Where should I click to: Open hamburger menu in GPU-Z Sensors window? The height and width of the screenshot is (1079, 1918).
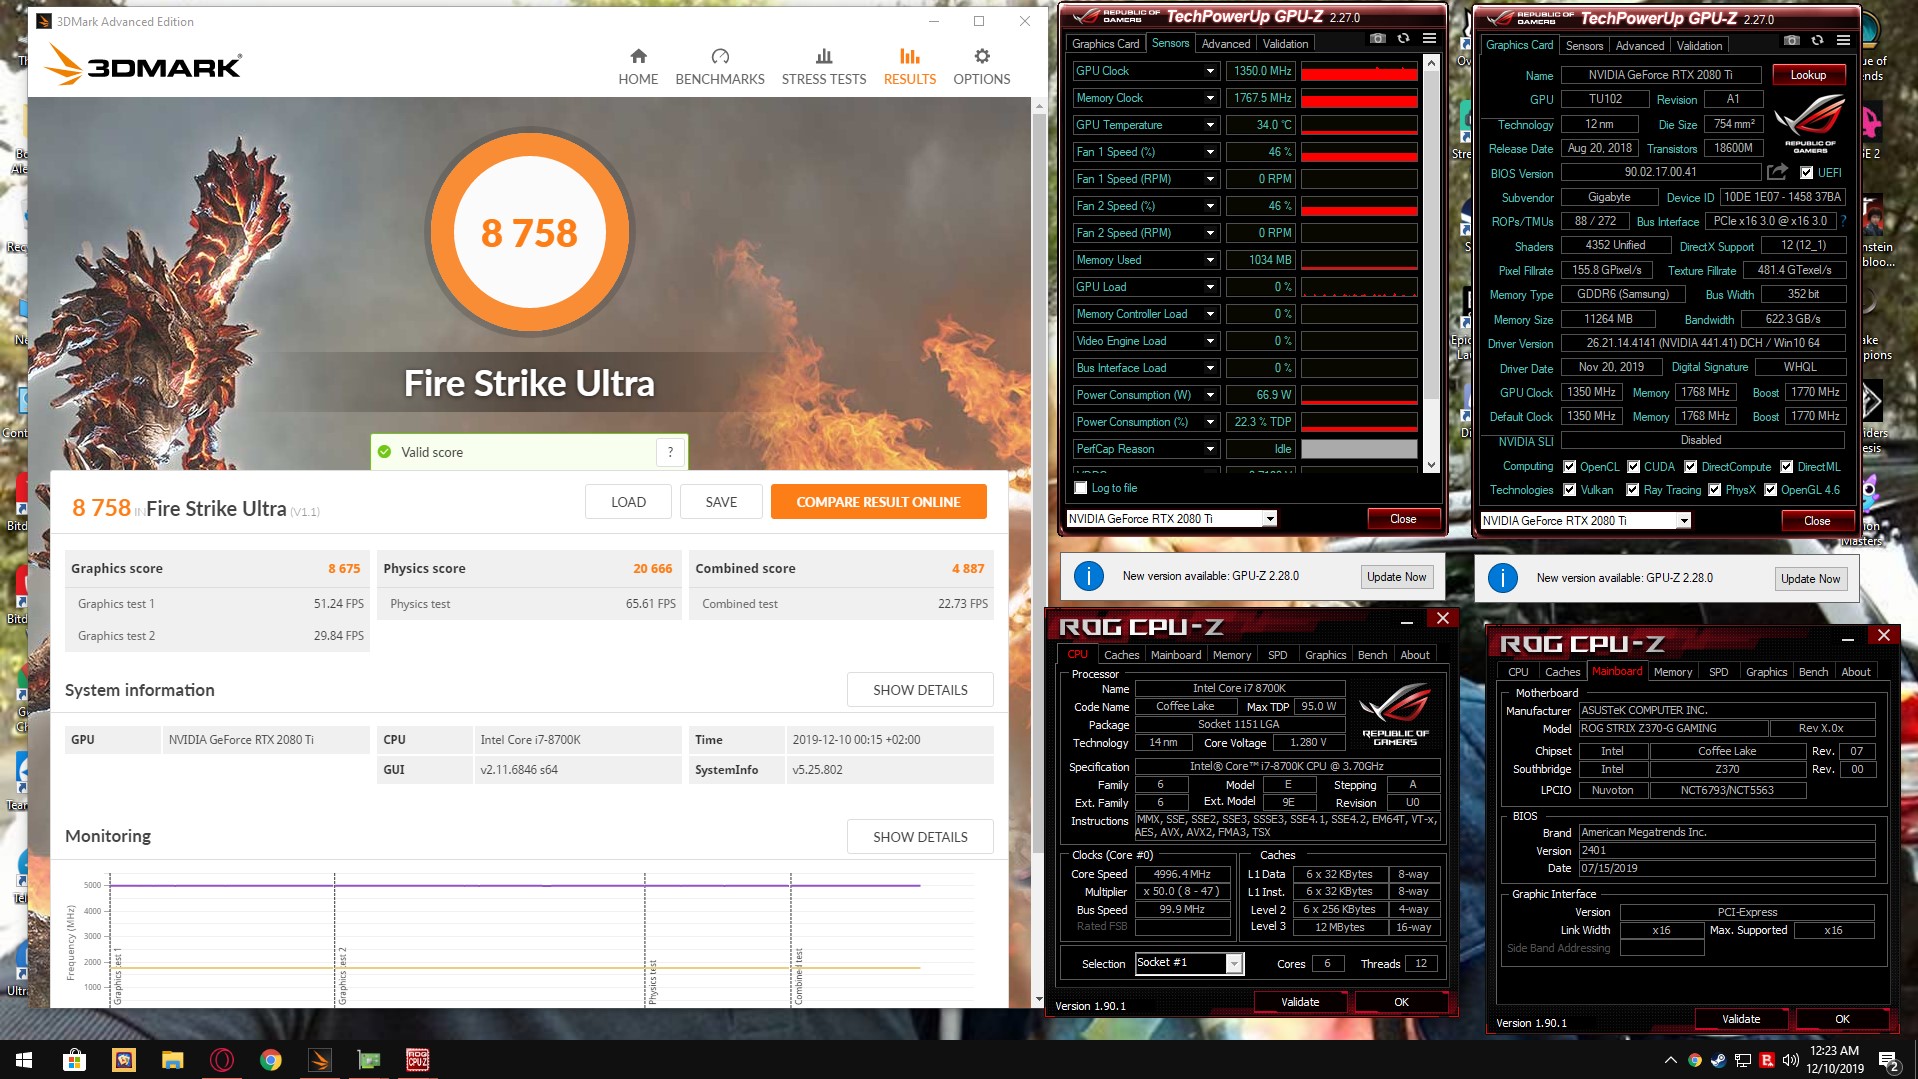click(x=1430, y=39)
